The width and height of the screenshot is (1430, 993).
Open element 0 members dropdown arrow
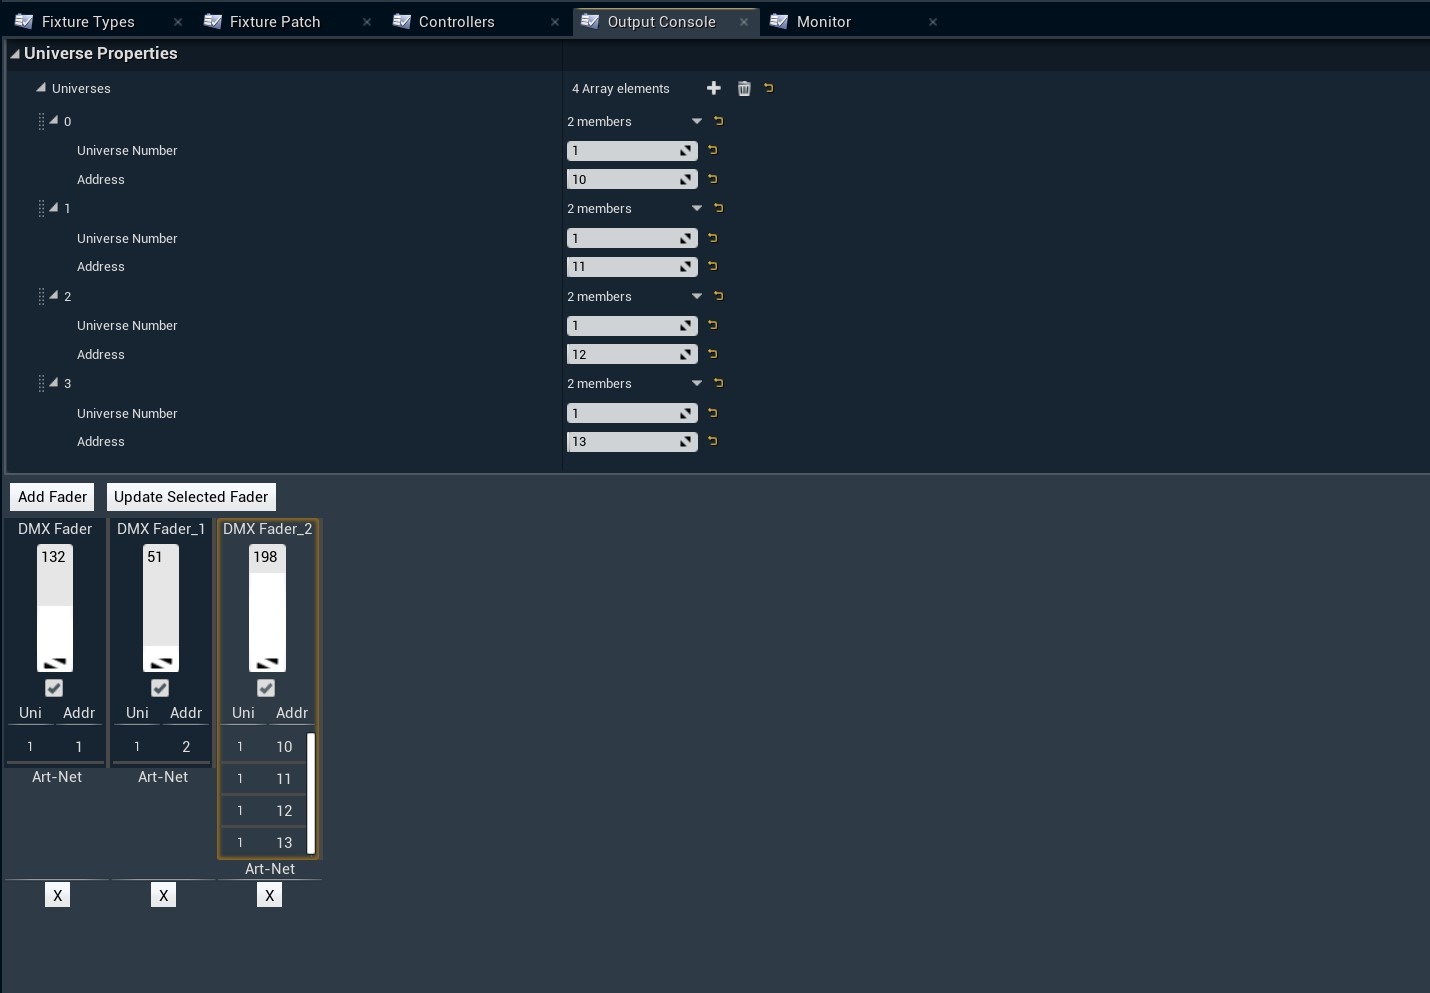[x=697, y=121]
